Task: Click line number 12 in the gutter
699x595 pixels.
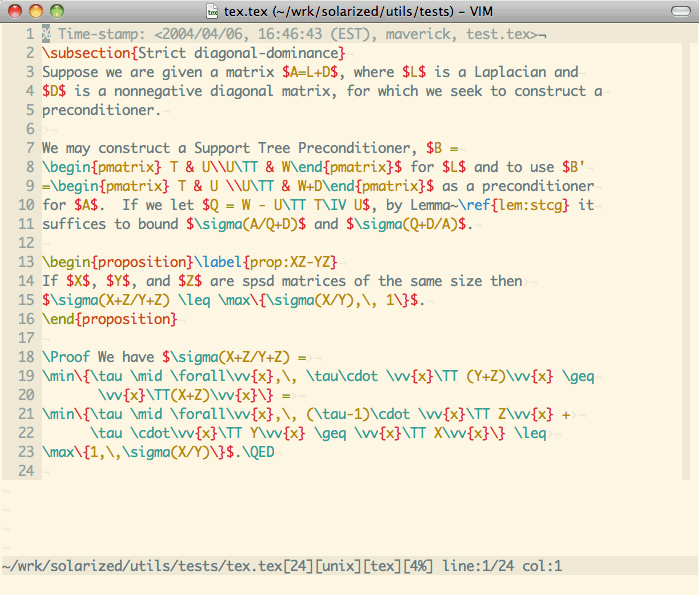Action: click(x=26, y=243)
